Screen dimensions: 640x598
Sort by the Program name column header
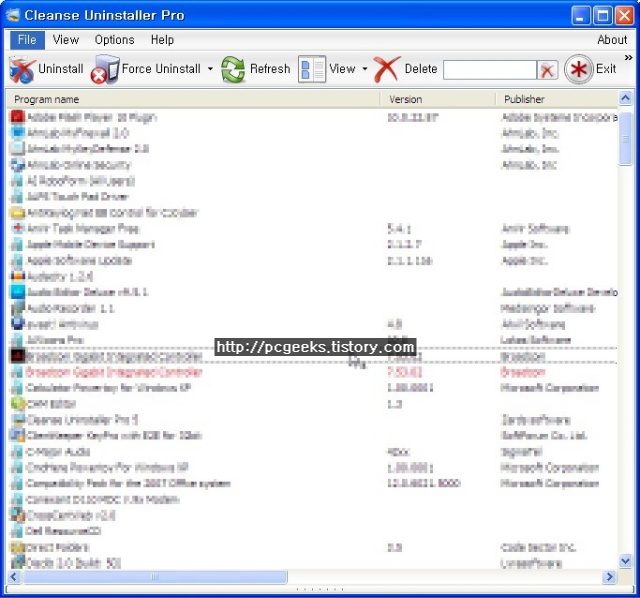coord(193,99)
